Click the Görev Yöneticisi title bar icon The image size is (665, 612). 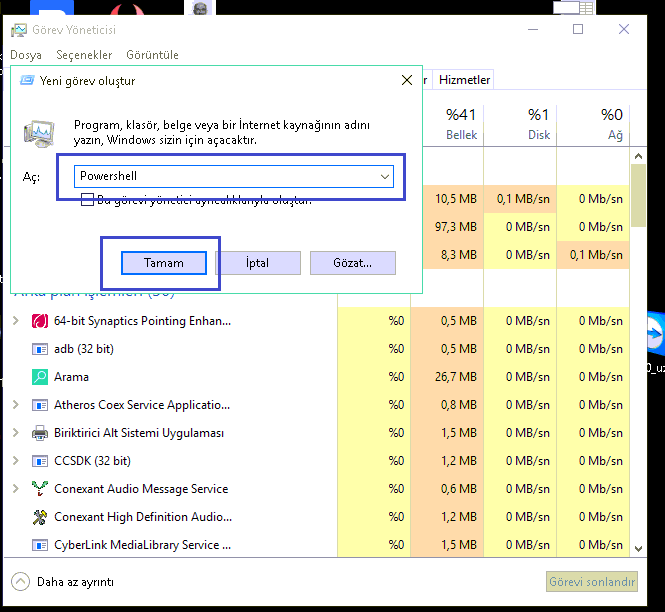pos(19,30)
